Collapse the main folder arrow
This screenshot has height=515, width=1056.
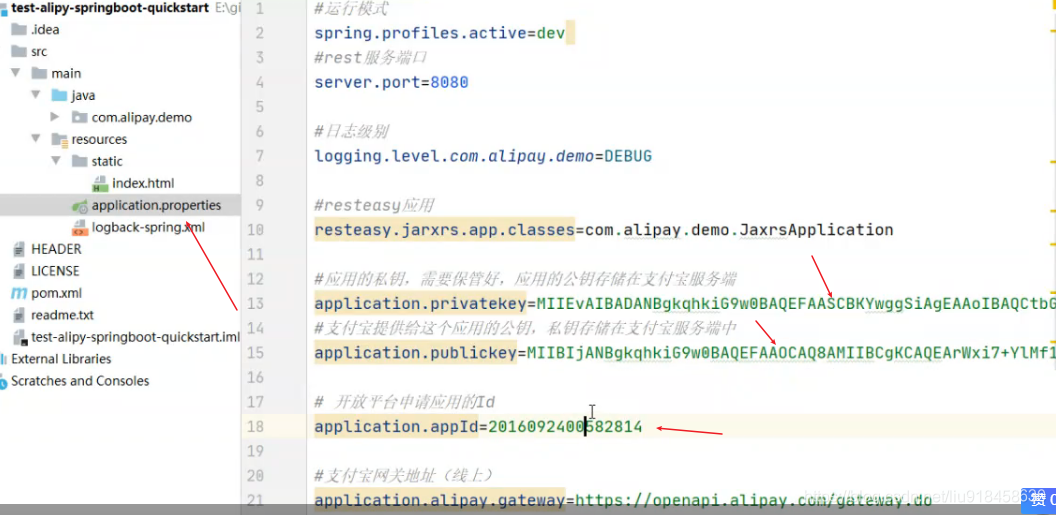tap(15, 73)
